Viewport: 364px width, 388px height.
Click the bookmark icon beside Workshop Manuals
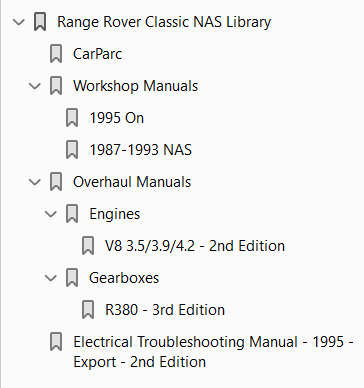pyautogui.click(x=56, y=86)
